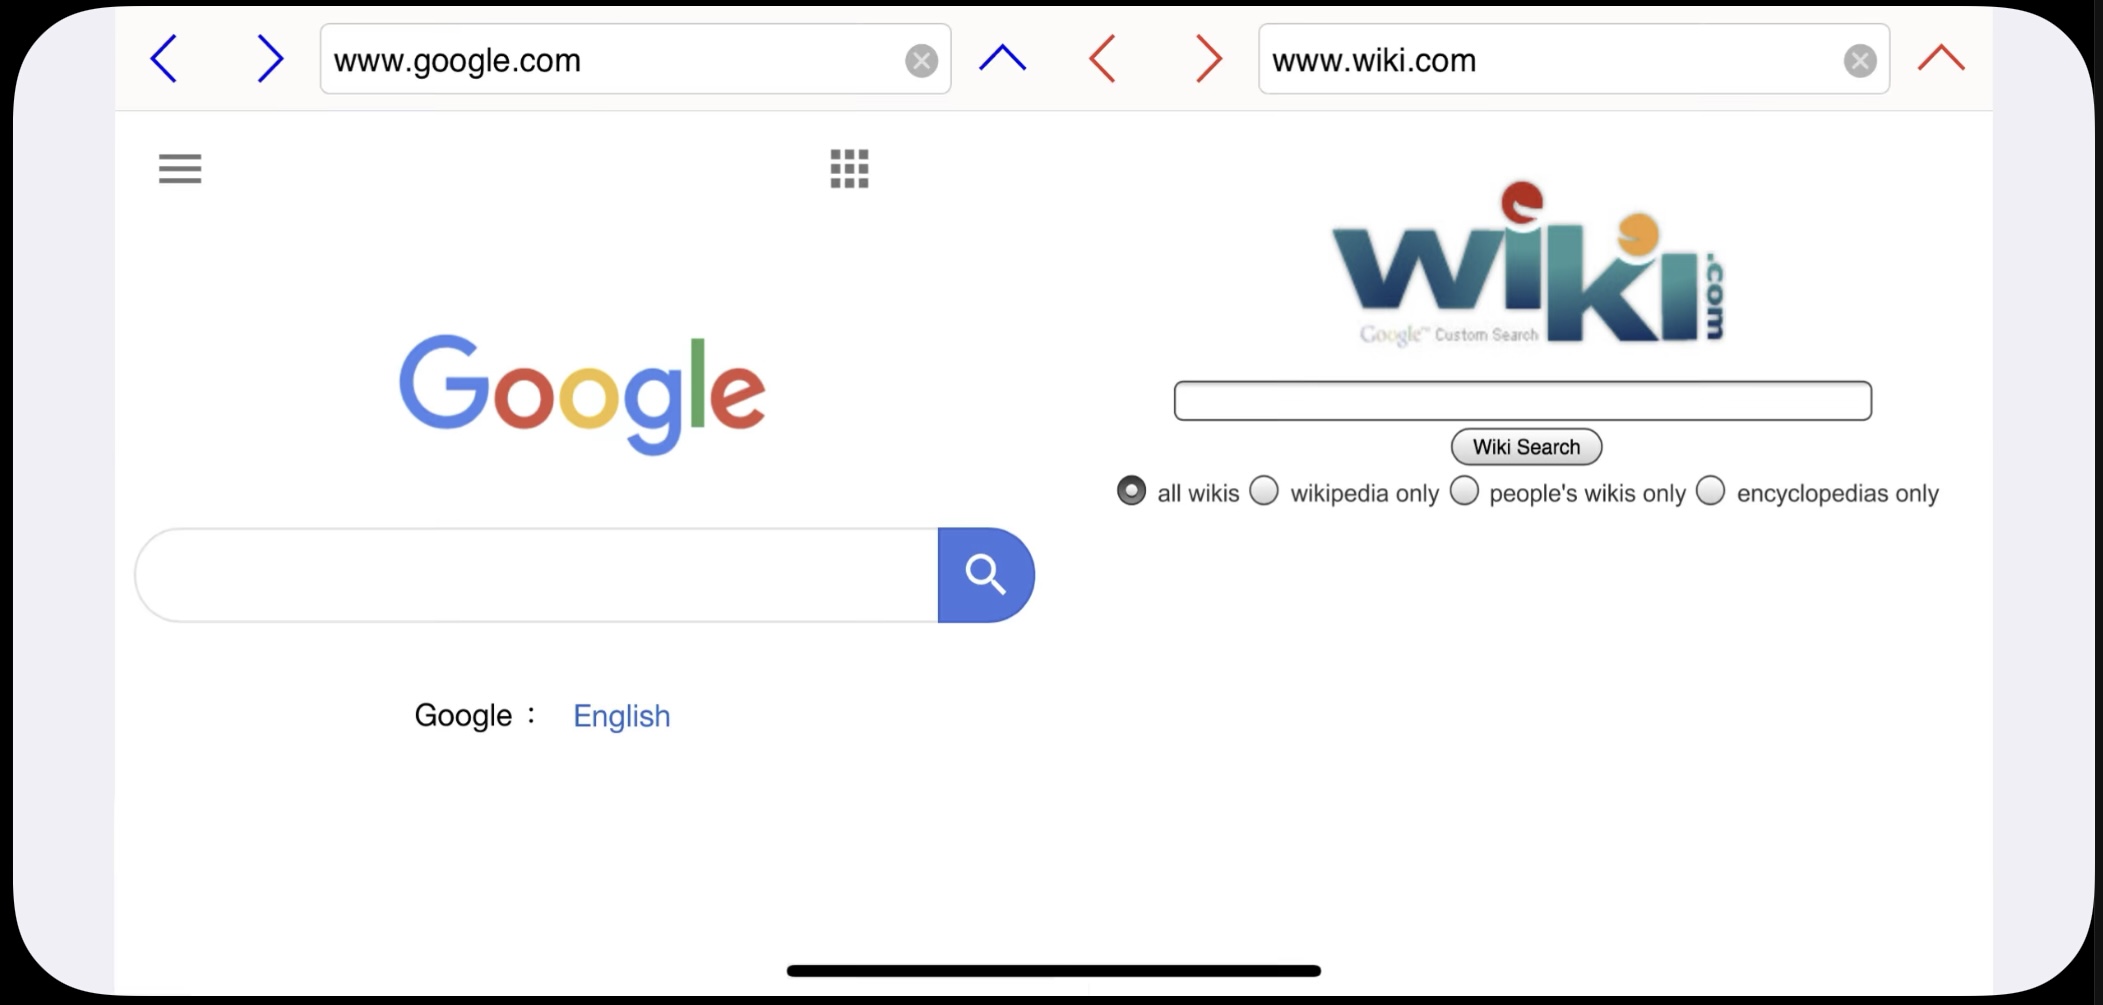Viewport: 2103px width, 1005px height.
Task: Click the wiki.com logo image
Action: 1527,263
